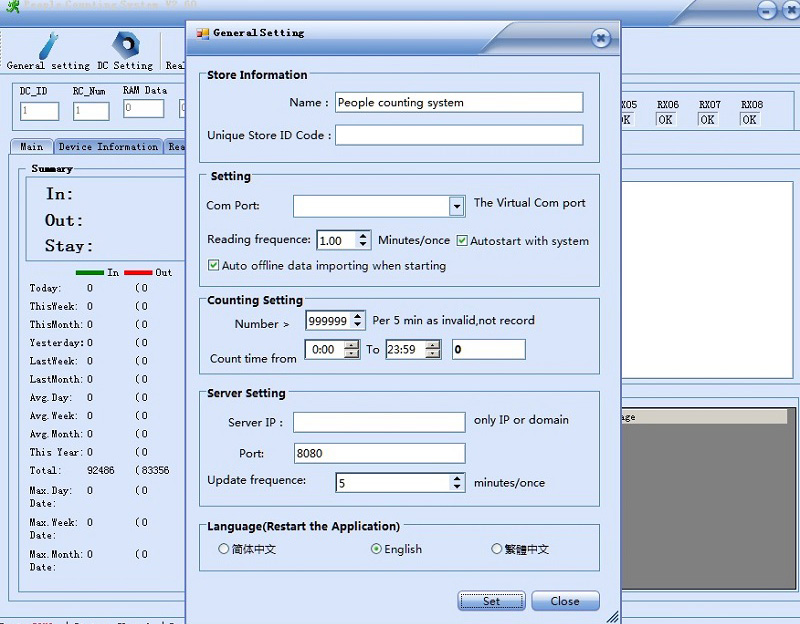
Task: Click the 'Stay:' summary label
Action: [69, 246]
